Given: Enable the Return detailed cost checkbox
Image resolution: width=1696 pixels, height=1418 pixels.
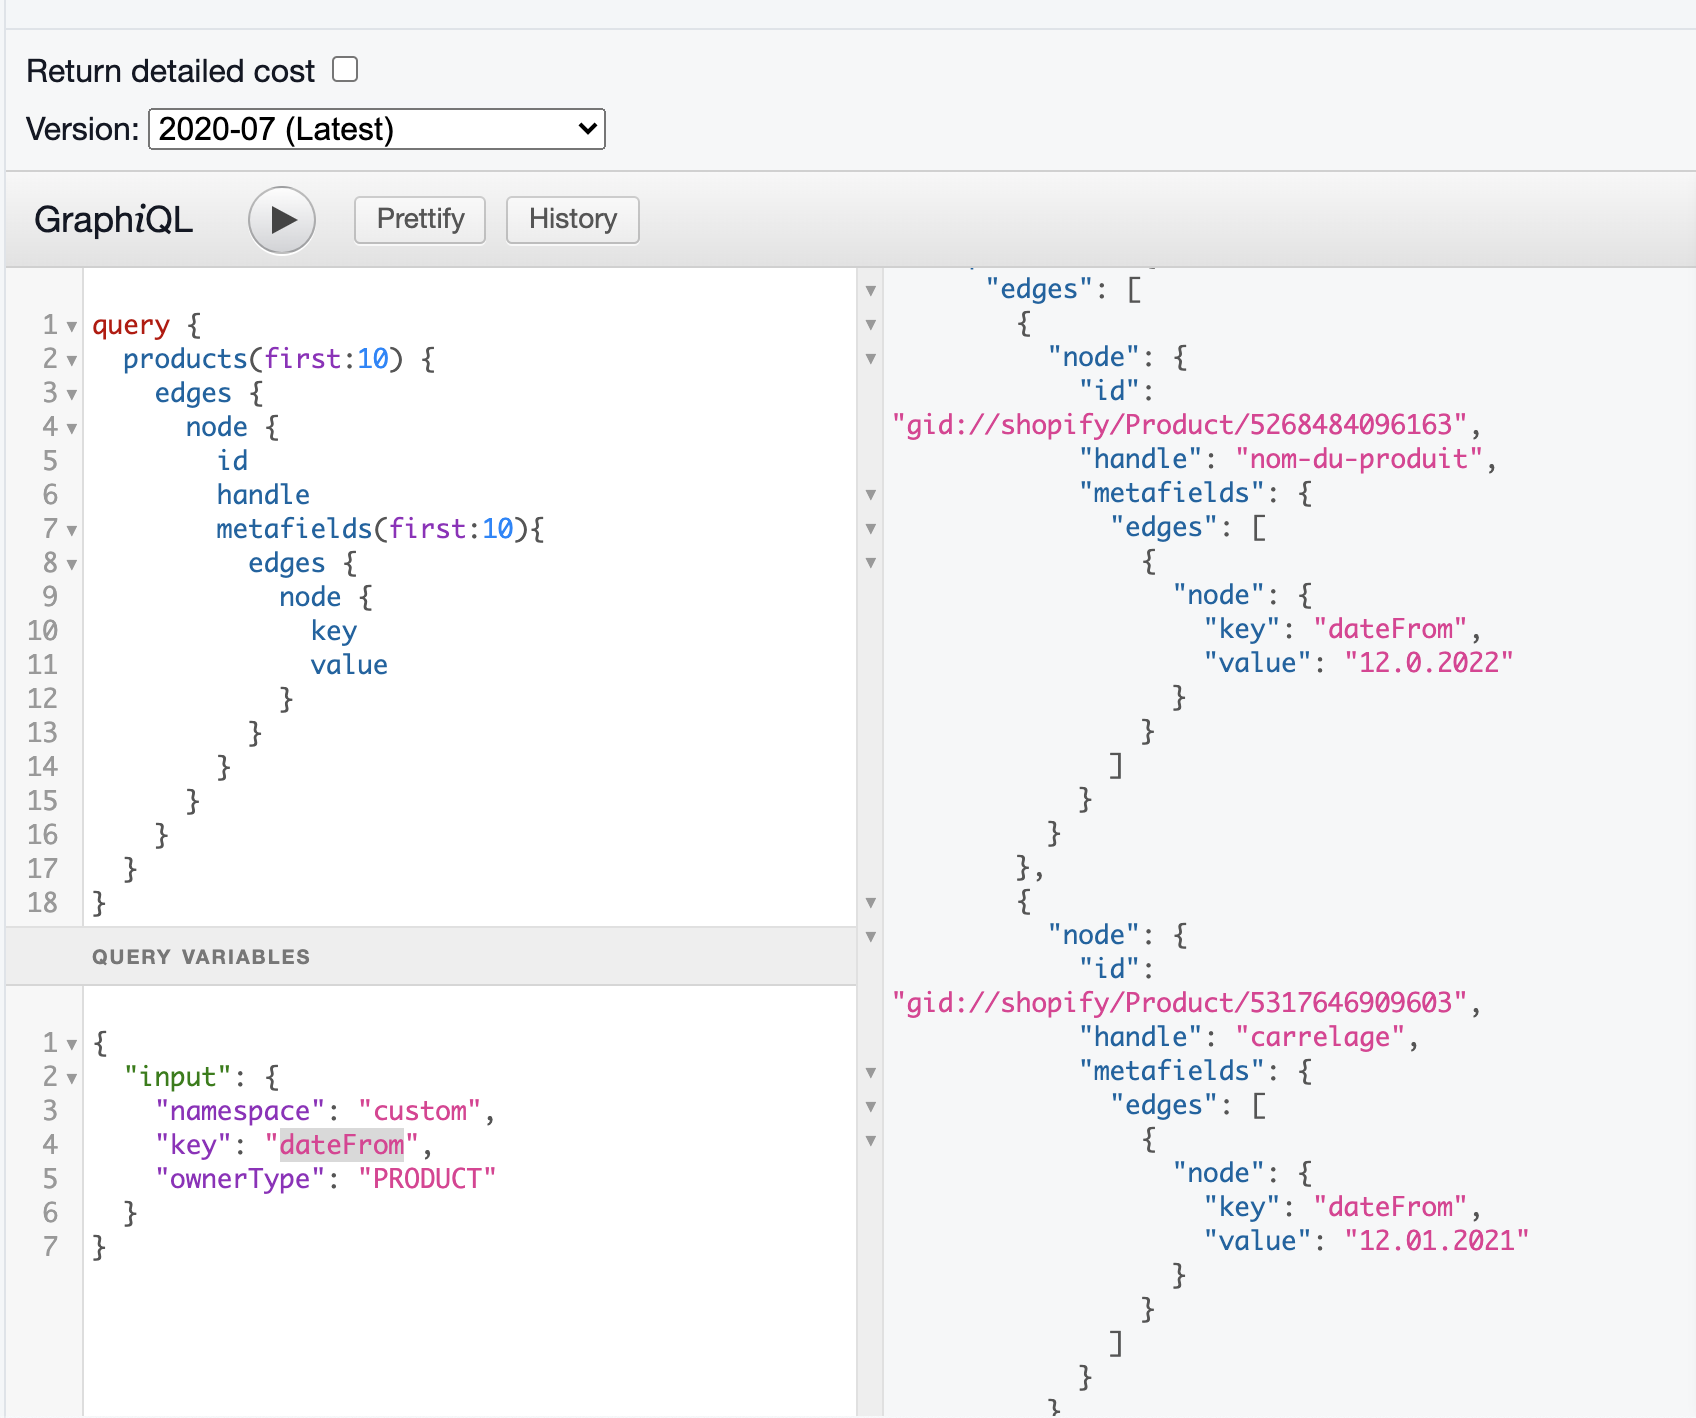Looking at the screenshot, I should 345,68.
